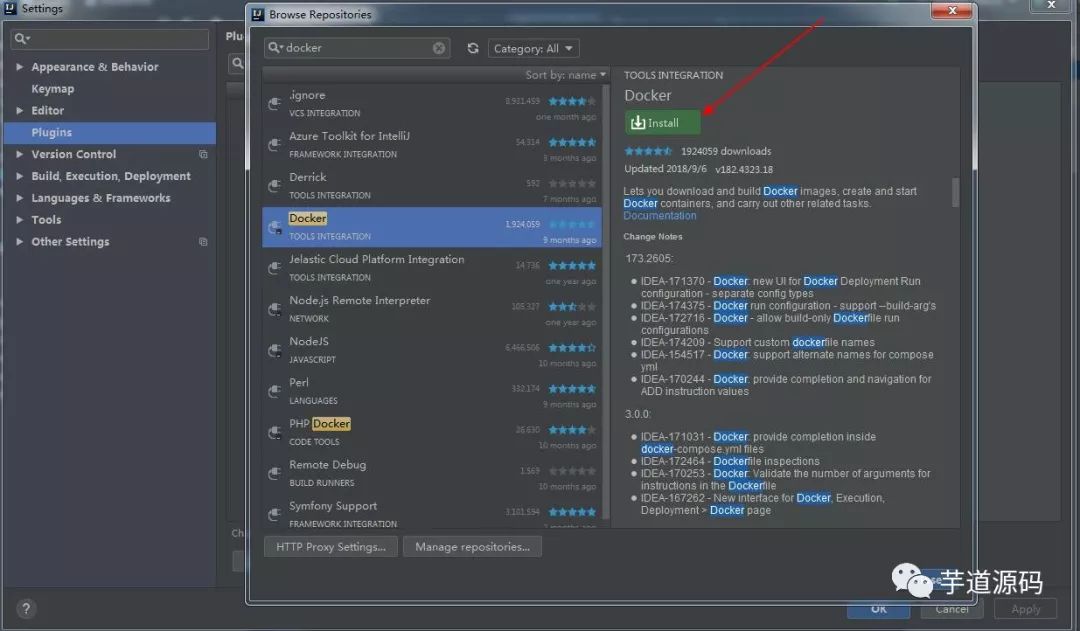Select the .ignore plugin row
1080x631 pixels.
point(432,104)
